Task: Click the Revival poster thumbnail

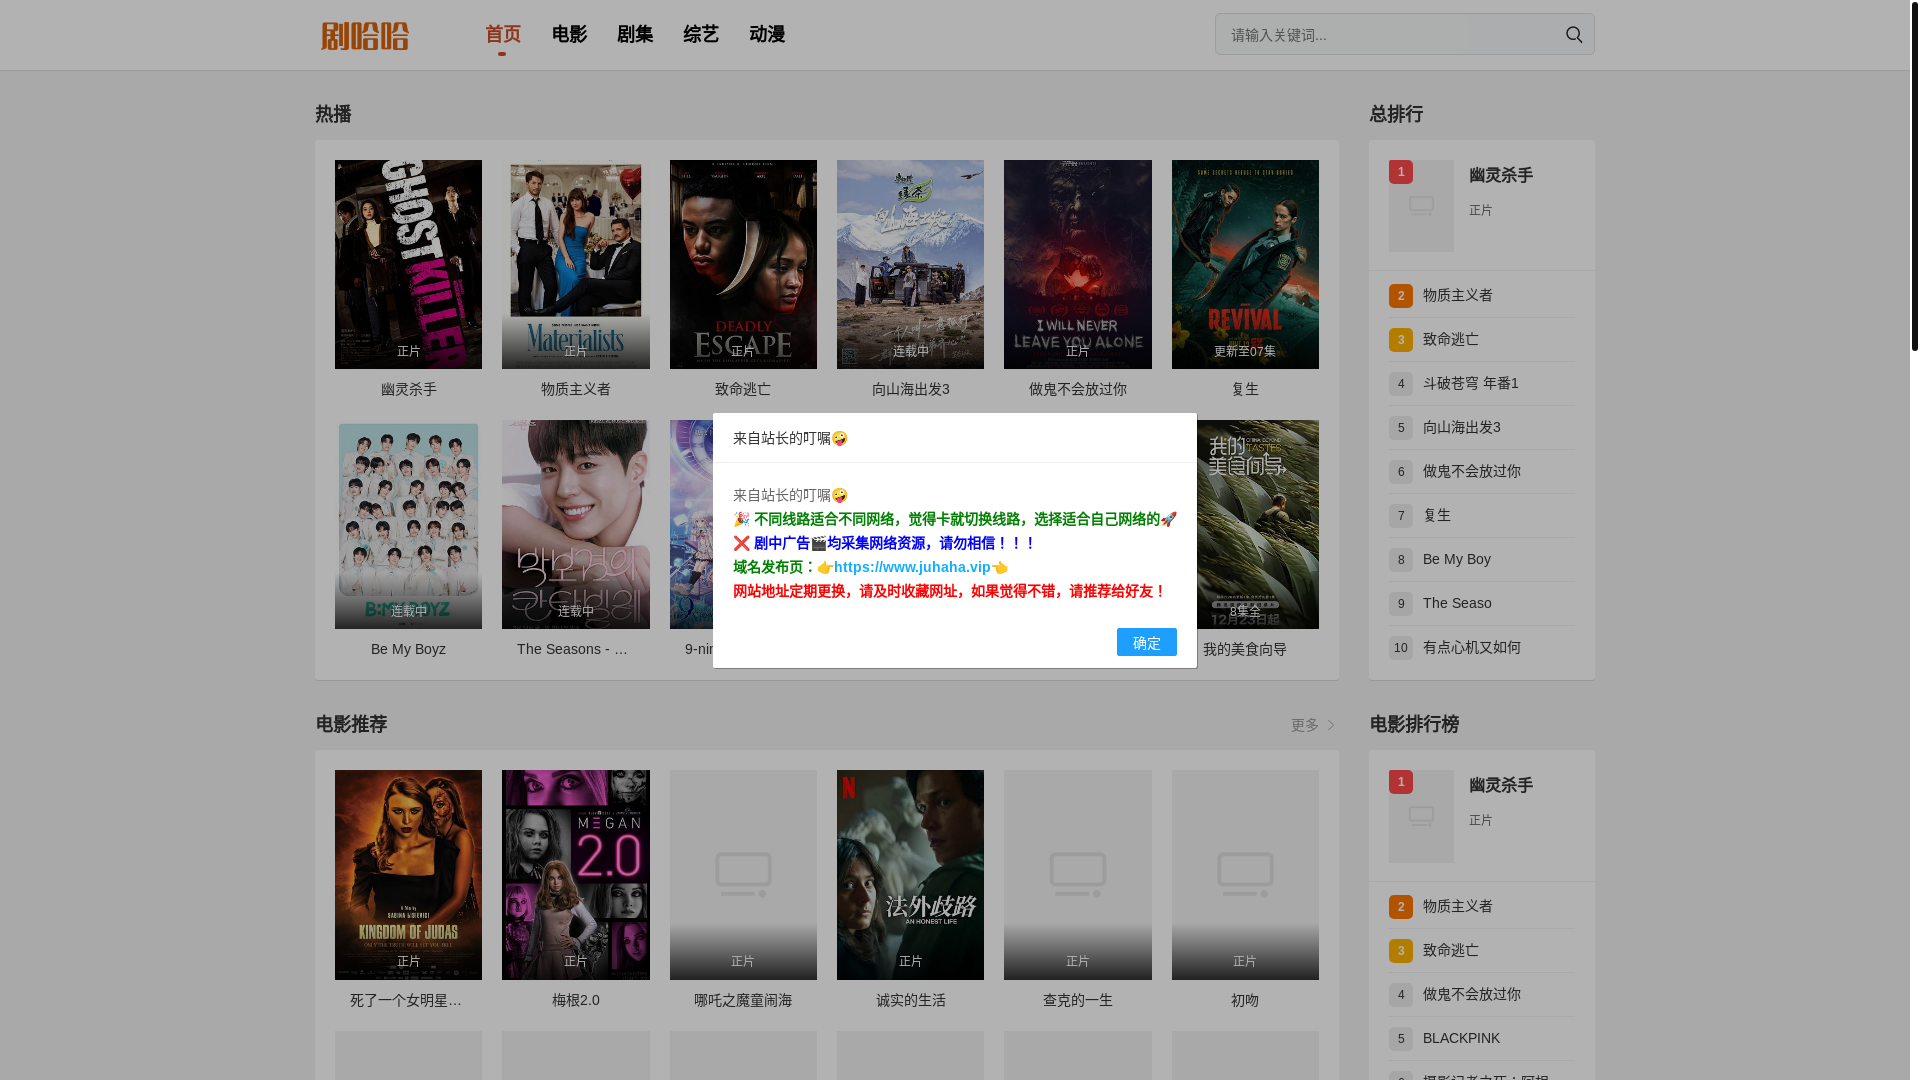Action: [x=1245, y=264]
